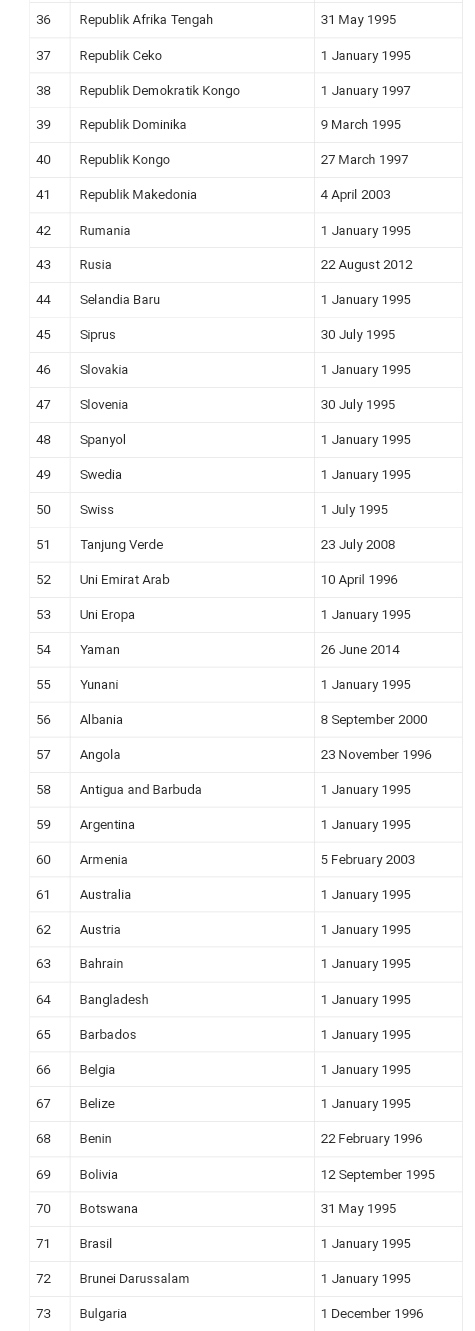Click the Uni Emirat Arab cell
475x1331 pixels.
pyautogui.click(x=191, y=580)
